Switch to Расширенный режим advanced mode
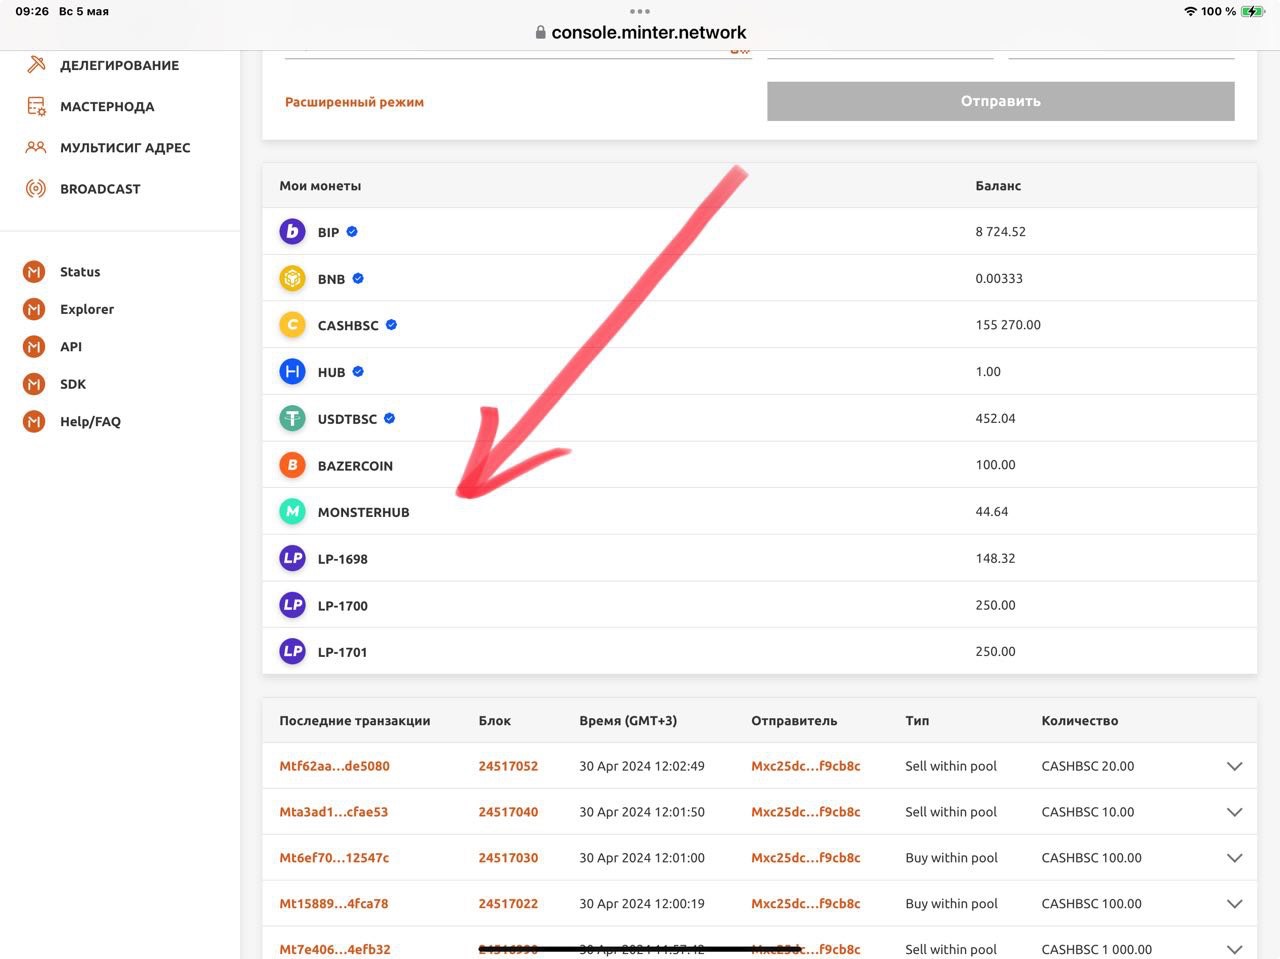 coord(354,102)
